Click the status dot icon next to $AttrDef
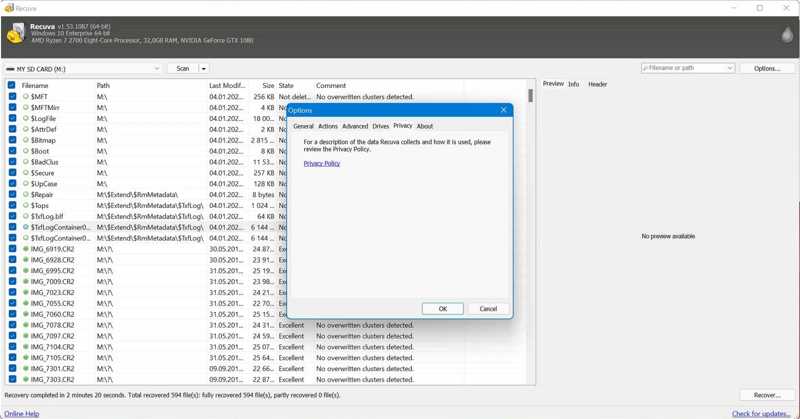The height and width of the screenshot is (419, 800). [26, 129]
